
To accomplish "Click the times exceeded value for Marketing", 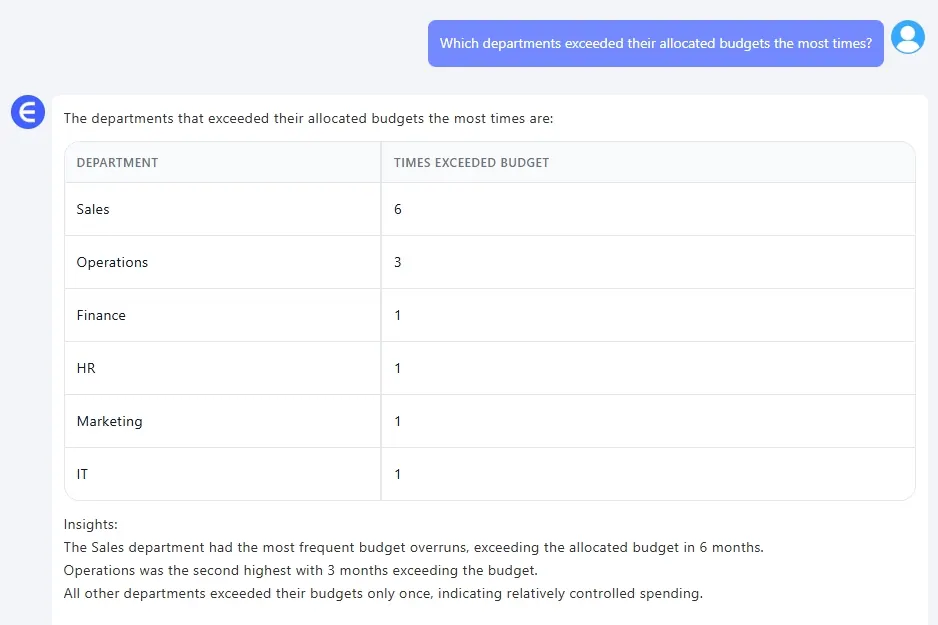I will [x=398, y=421].
